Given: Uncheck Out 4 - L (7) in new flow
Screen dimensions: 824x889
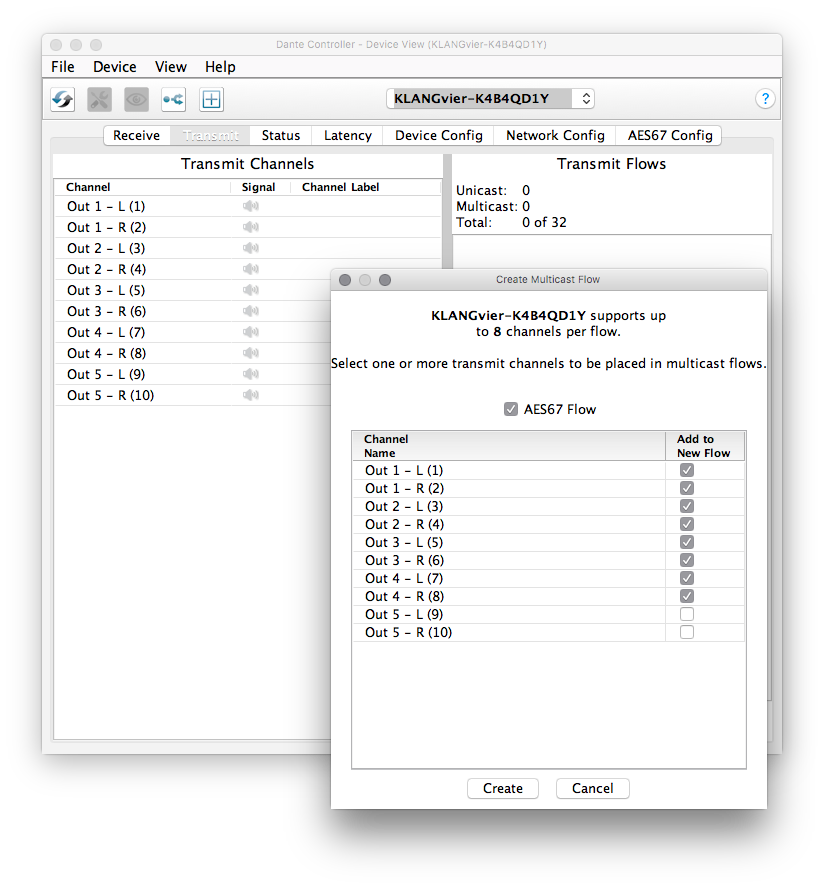Looking at the screenshot, I should pyautogui.click(x=687, y=578).
